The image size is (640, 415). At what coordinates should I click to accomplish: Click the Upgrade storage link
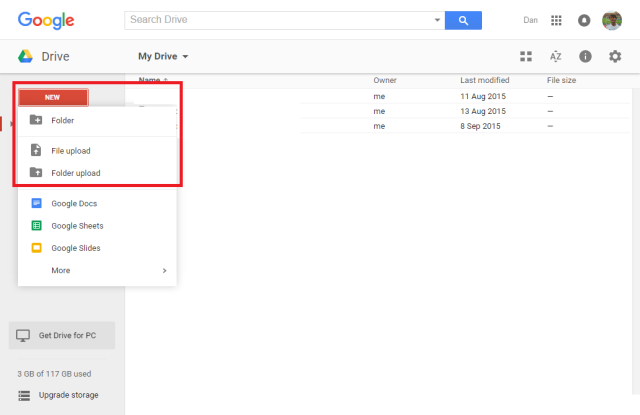click(x=69, y=395)
